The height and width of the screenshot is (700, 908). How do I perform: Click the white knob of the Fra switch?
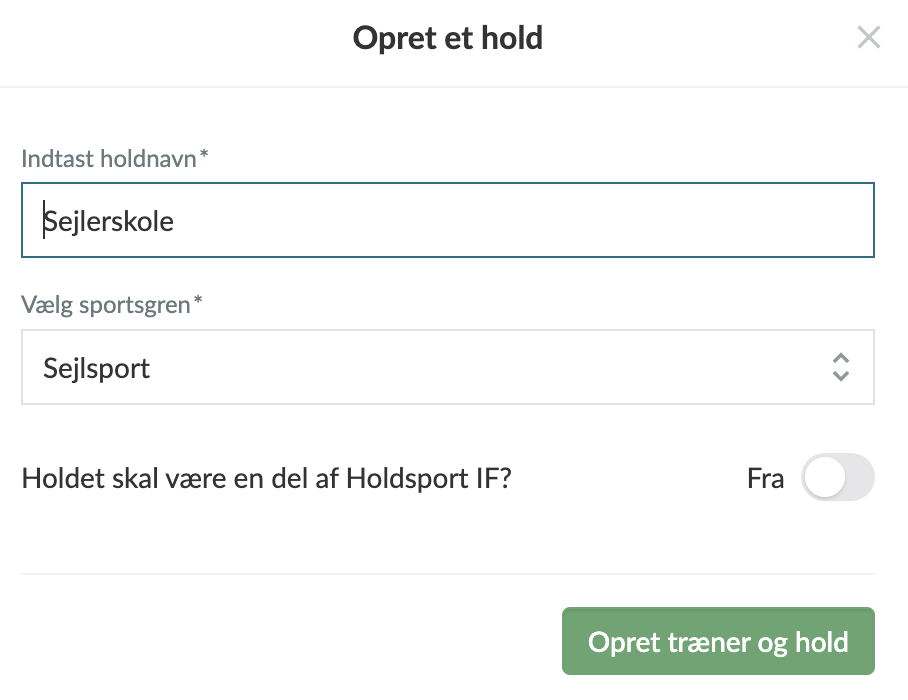click(824, 479)
